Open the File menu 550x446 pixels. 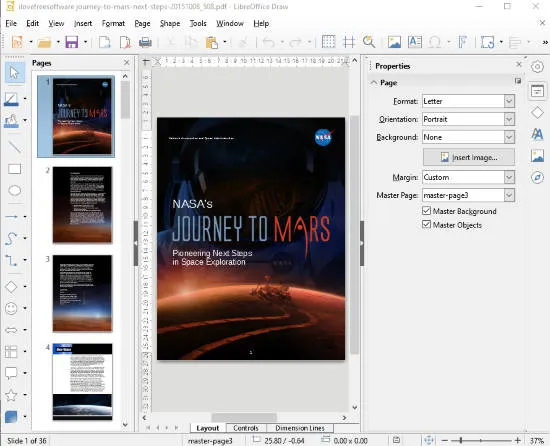pyautogui.click(x=11, y=23)
